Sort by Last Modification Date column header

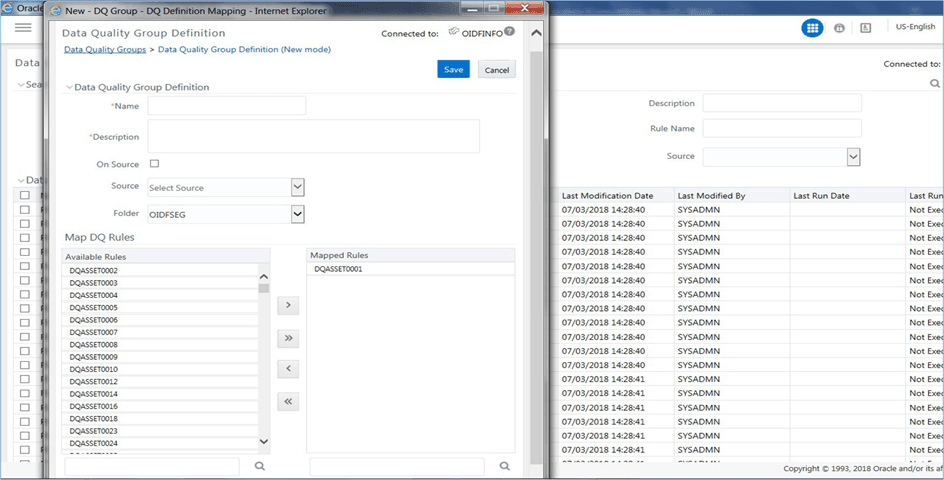[607, 196]
